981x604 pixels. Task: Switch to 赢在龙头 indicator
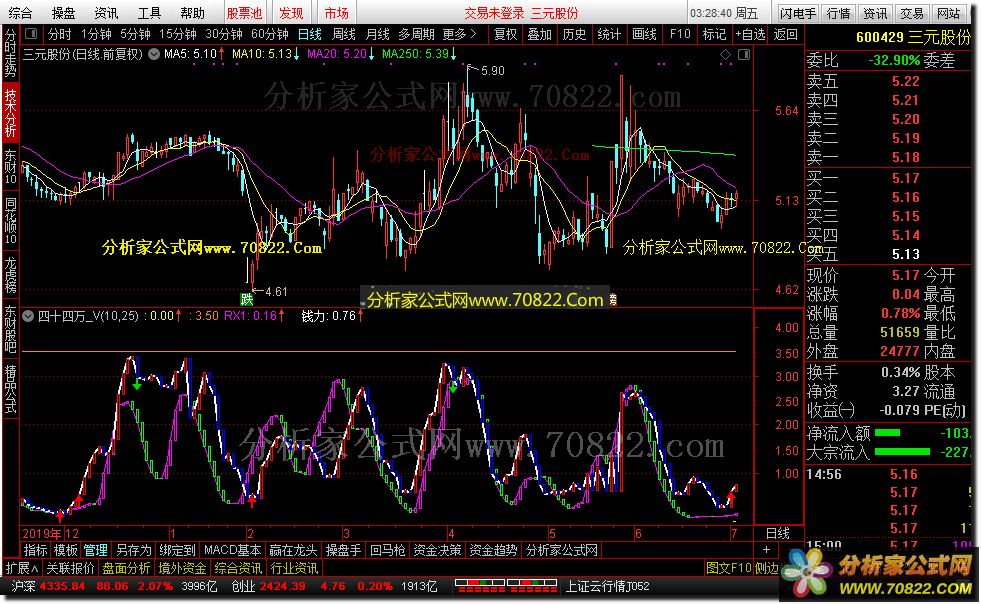[x=293, y=550]
